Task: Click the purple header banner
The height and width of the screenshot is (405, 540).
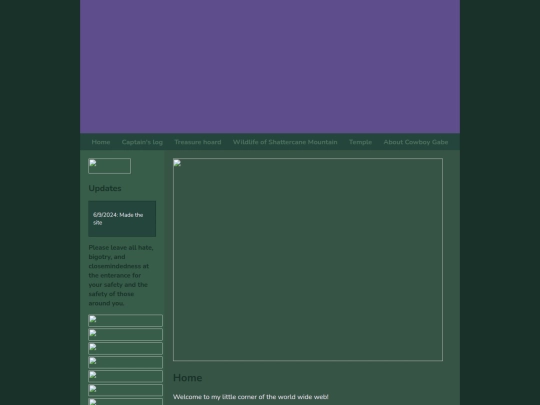Action: coord(270,66)
